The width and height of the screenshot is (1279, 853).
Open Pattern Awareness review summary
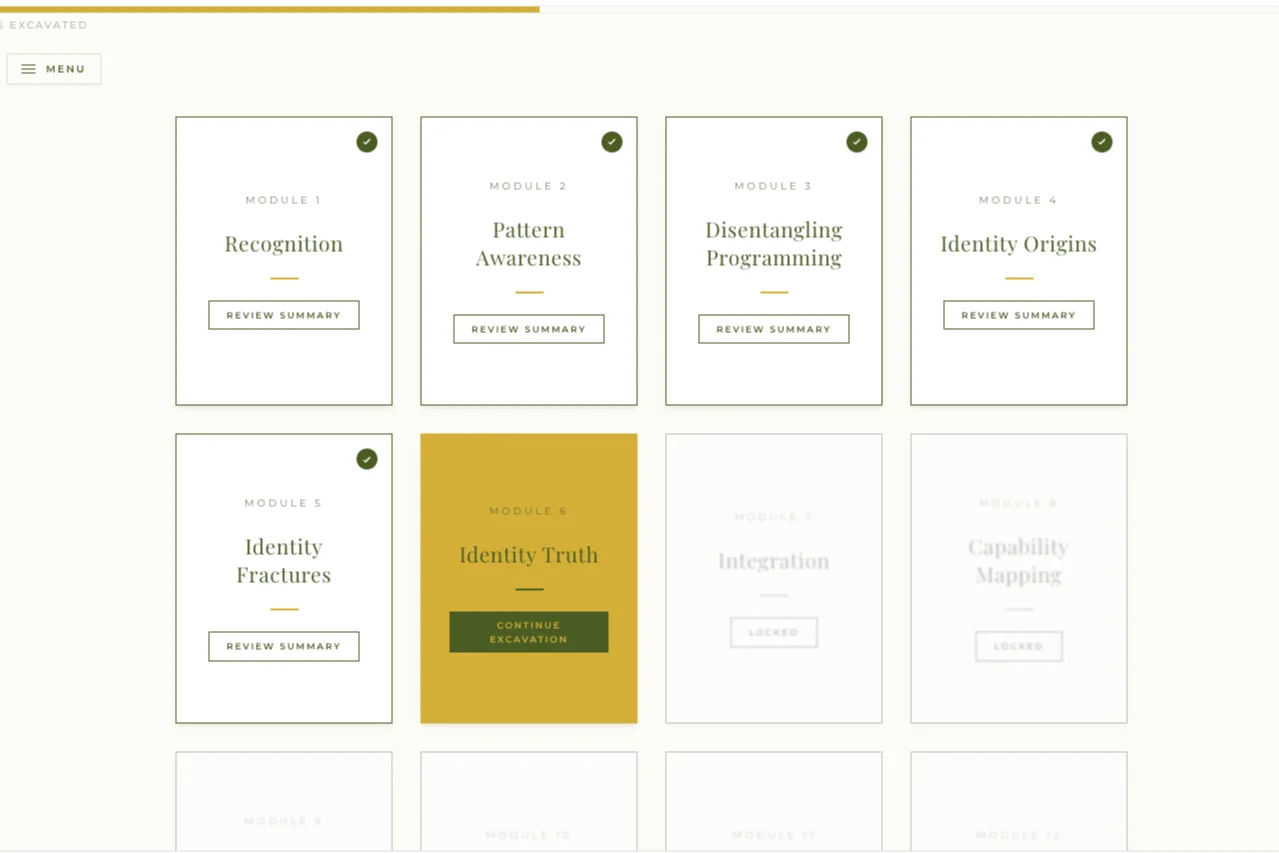(529, 329)
